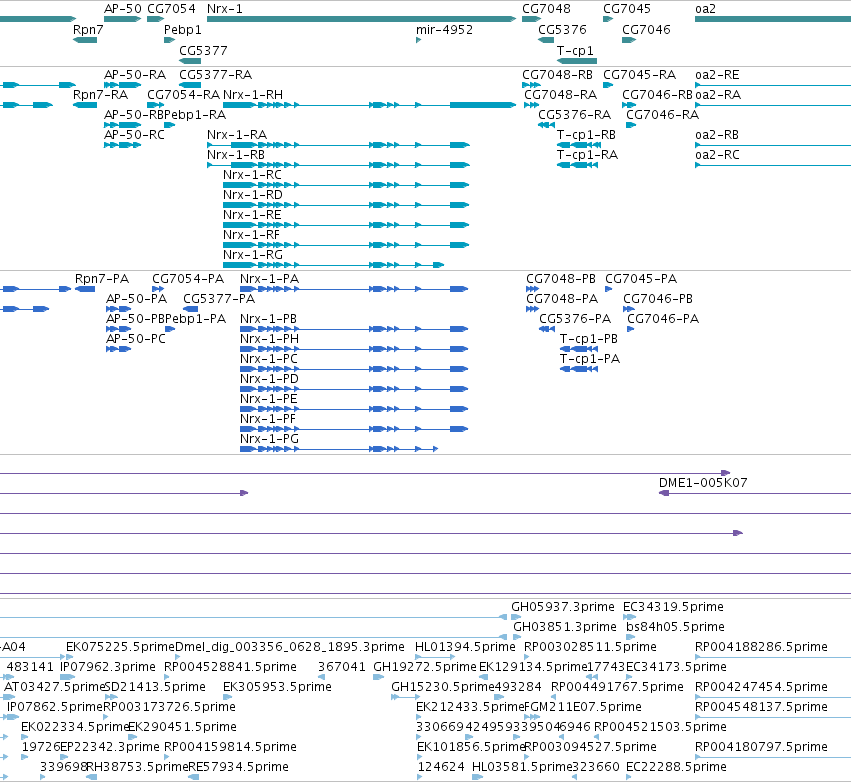Click the Nrx-1-PA protein label

coord(269,279)
